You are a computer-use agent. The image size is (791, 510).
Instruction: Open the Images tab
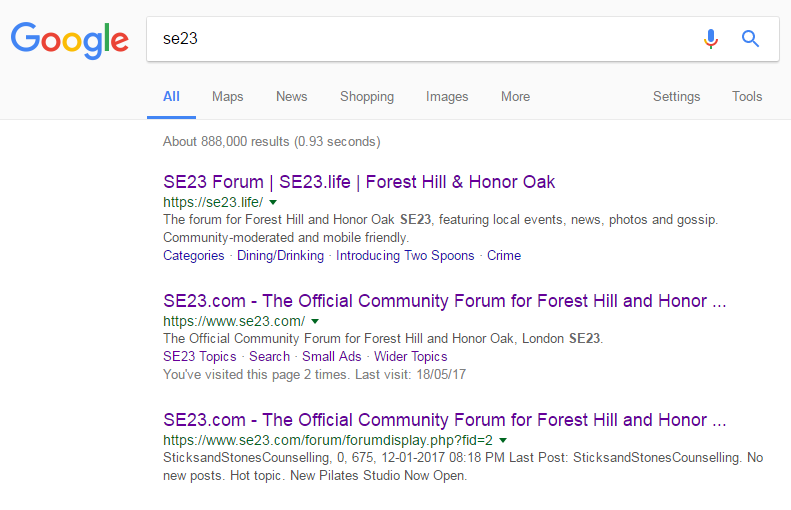(447, 97)
